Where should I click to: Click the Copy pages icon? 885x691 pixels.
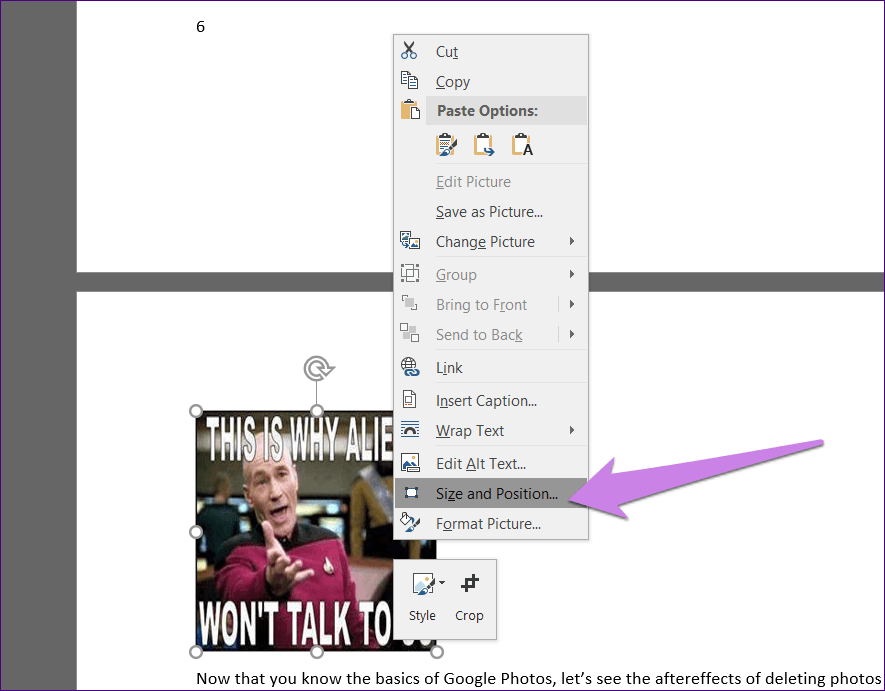[409, 80]
